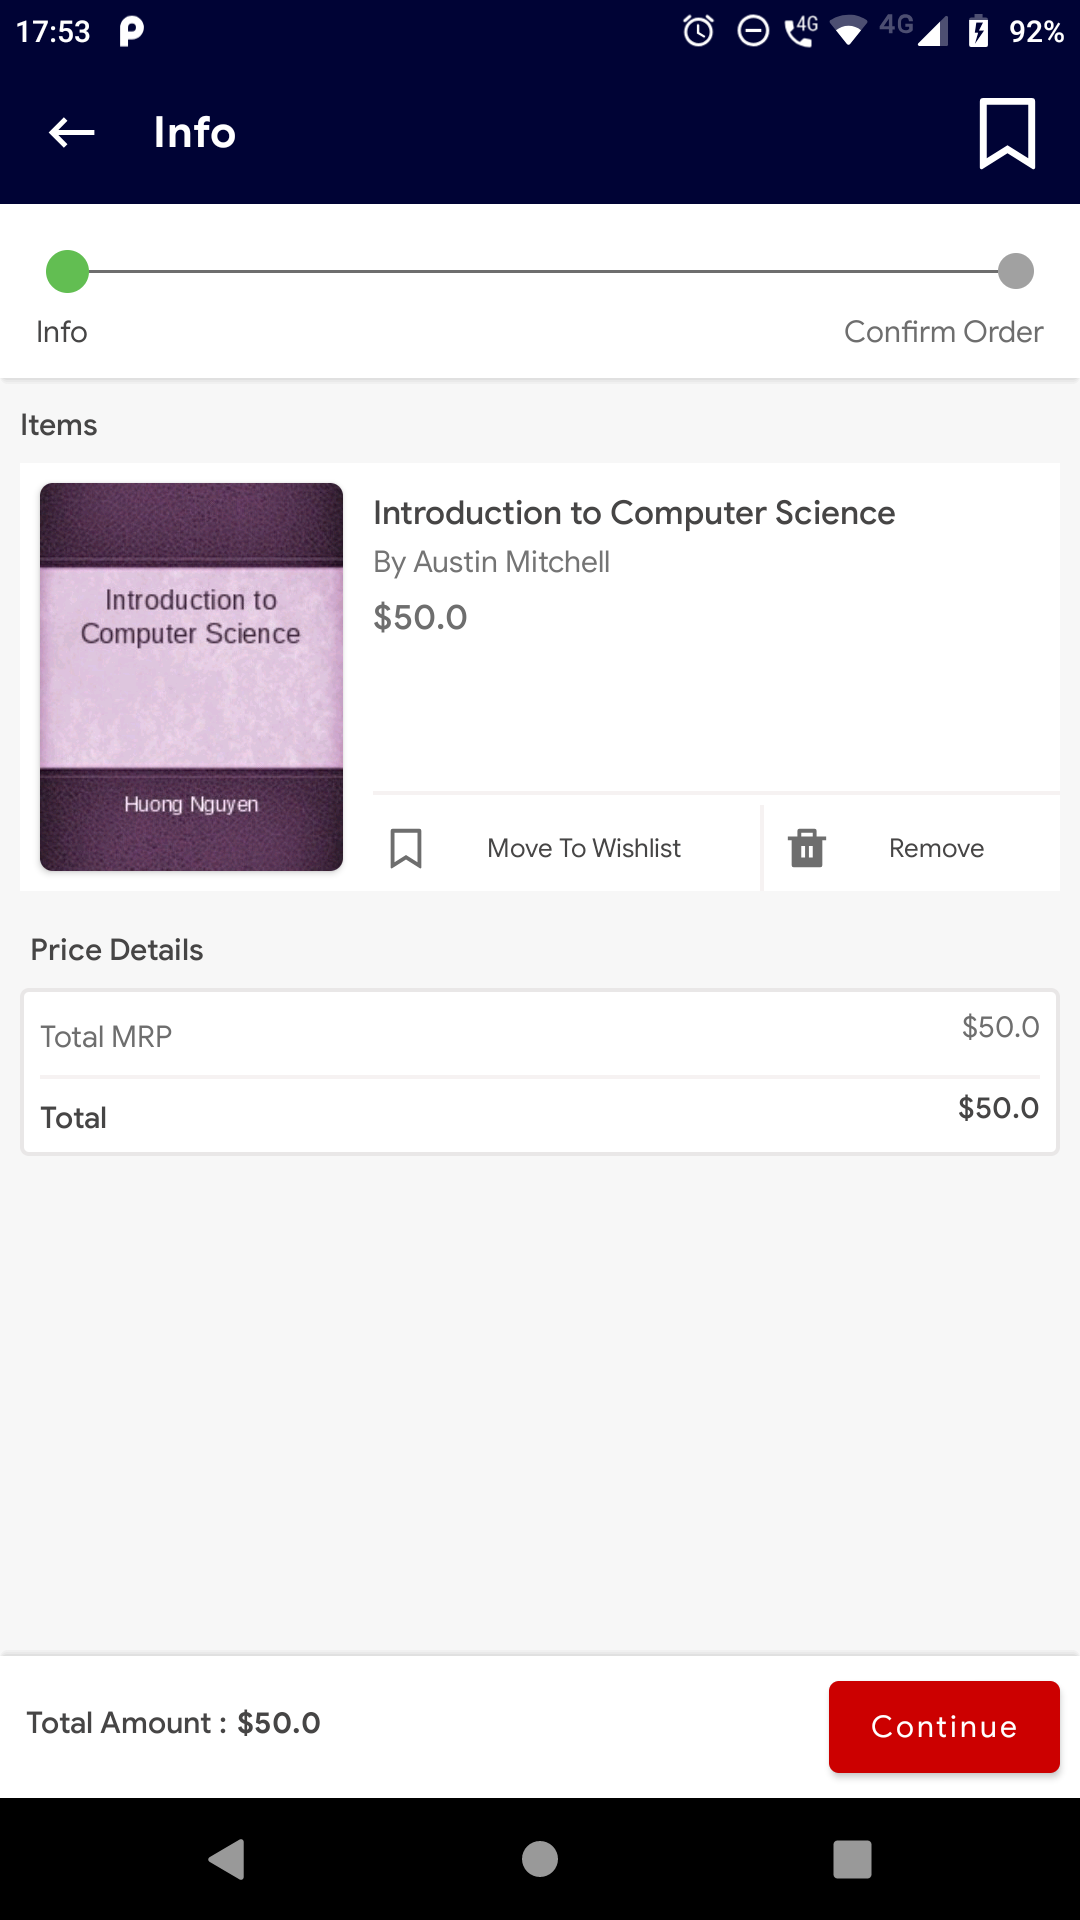This screenshot has width=1080, height=1920.
Task: Tap the back arrow in header
Action: point(72,133)
